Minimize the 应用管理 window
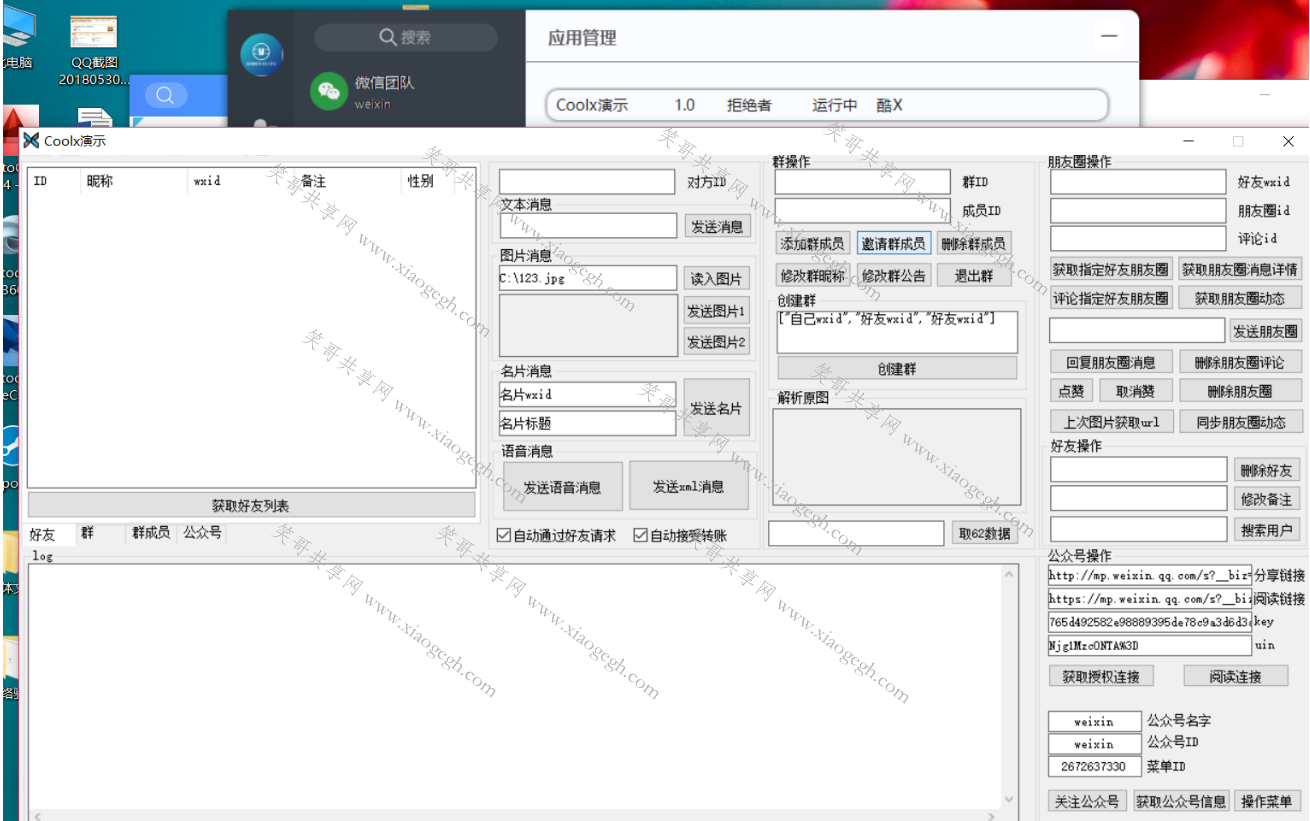This screenshot has width=1310, height=821. tap(1108, 36)
